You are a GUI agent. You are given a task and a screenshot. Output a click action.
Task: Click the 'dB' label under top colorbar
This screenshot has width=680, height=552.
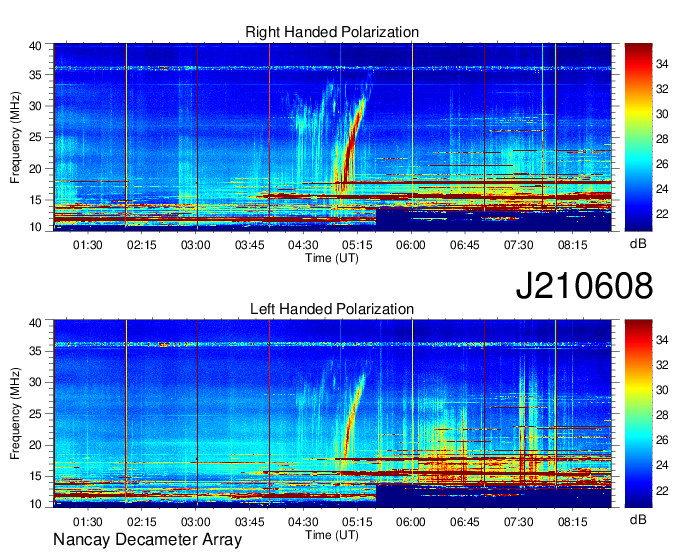[x=638, y=244]
